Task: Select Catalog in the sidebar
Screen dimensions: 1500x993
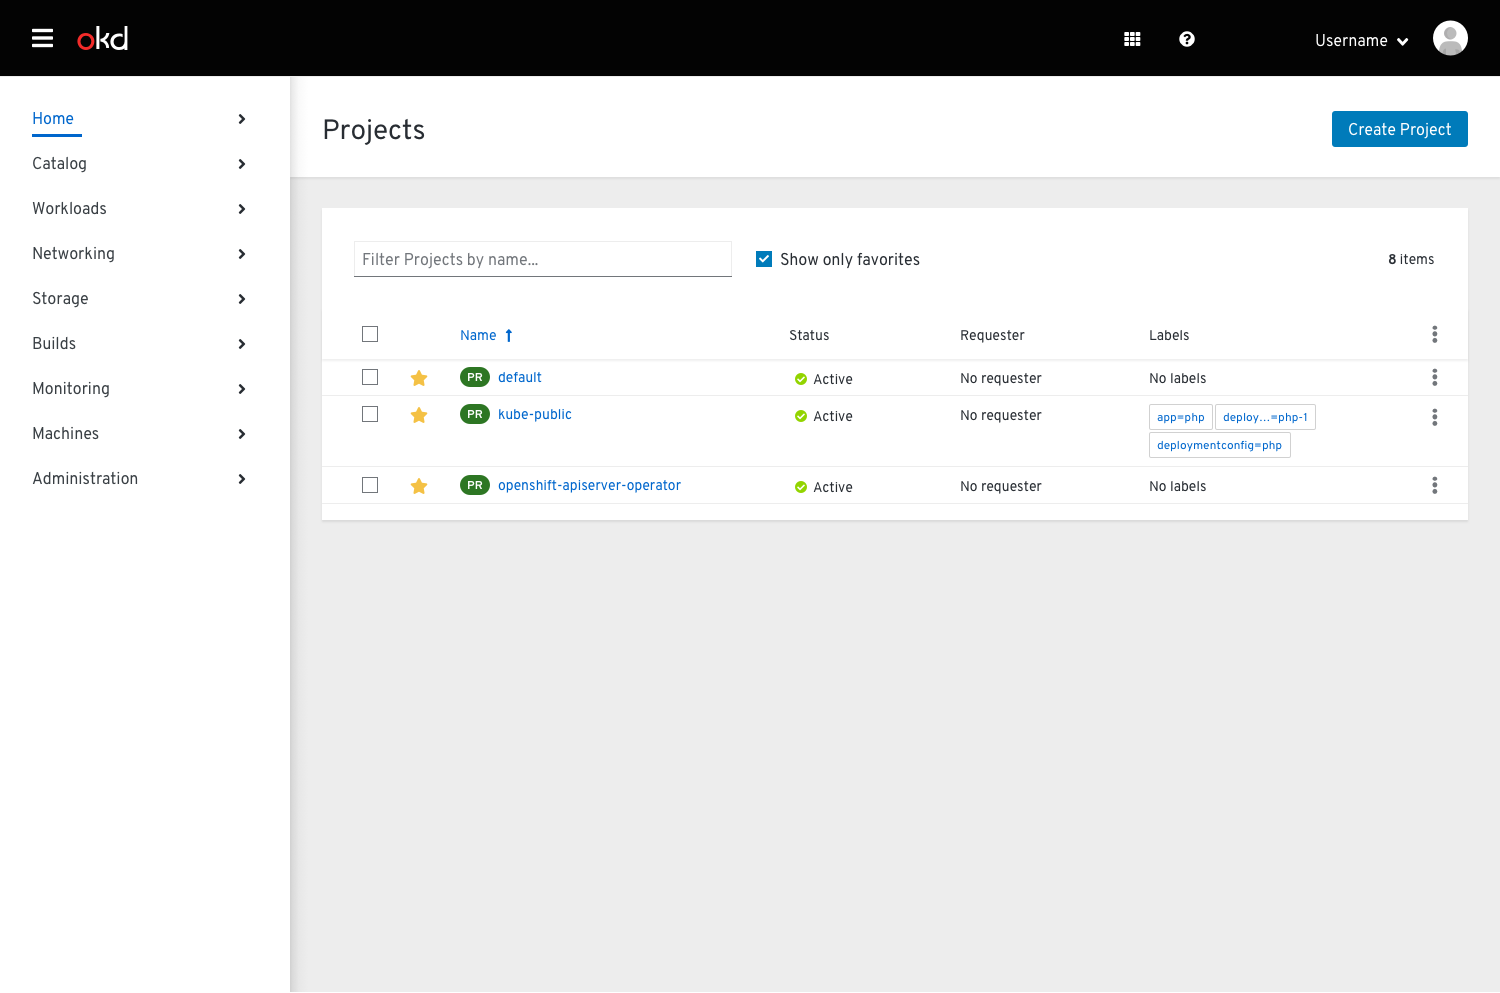Action: 59,163
